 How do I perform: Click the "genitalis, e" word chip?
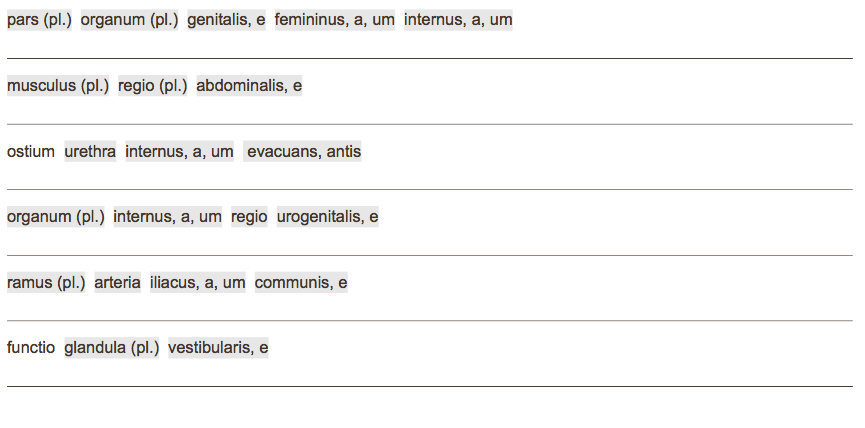click(226, 20)
